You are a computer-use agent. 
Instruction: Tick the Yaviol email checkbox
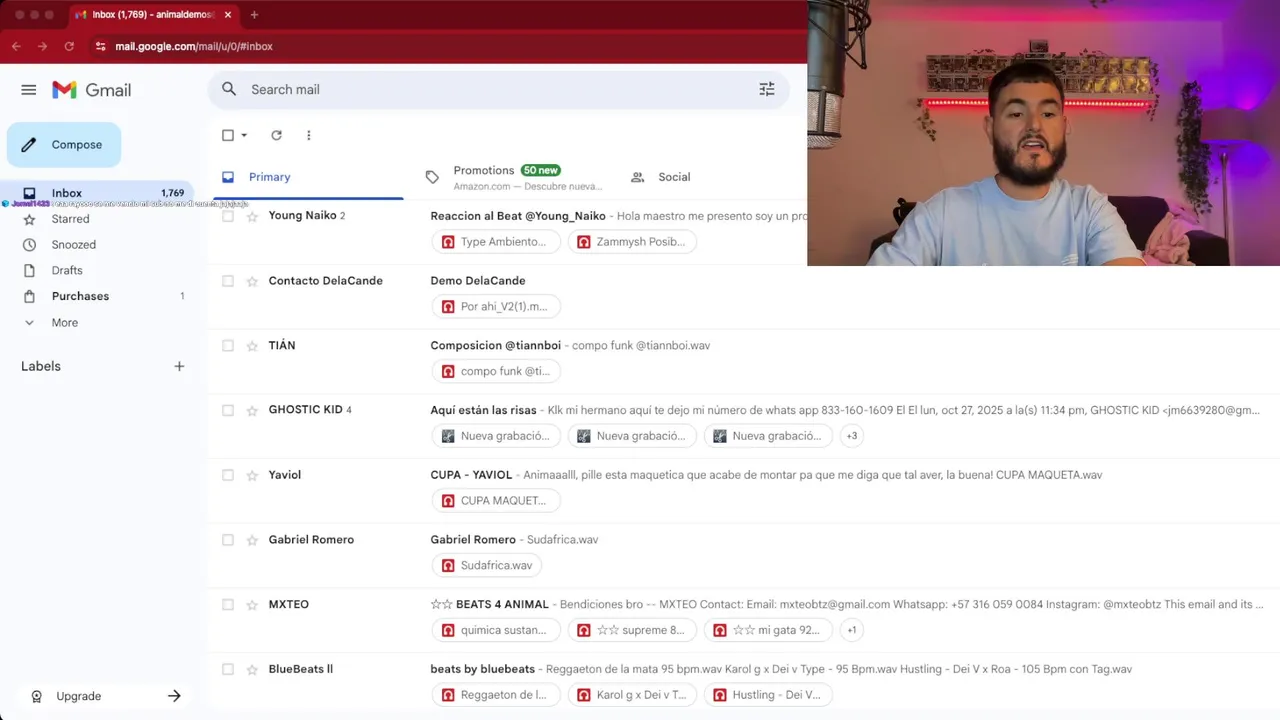[228, 475]
